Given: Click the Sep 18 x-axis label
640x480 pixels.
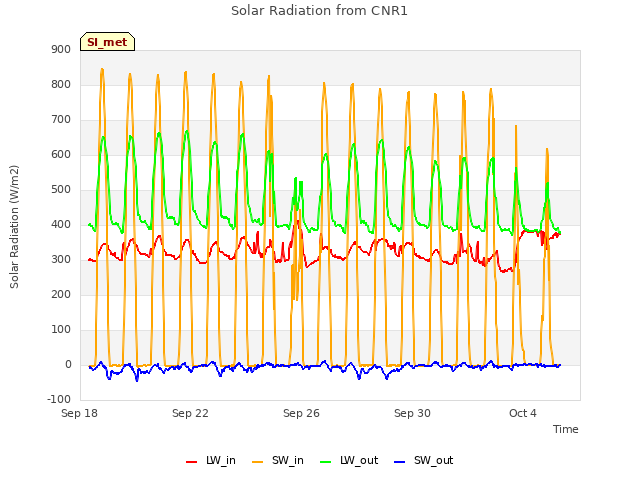Looking at the screenshot, I should [x=79, y=413].
